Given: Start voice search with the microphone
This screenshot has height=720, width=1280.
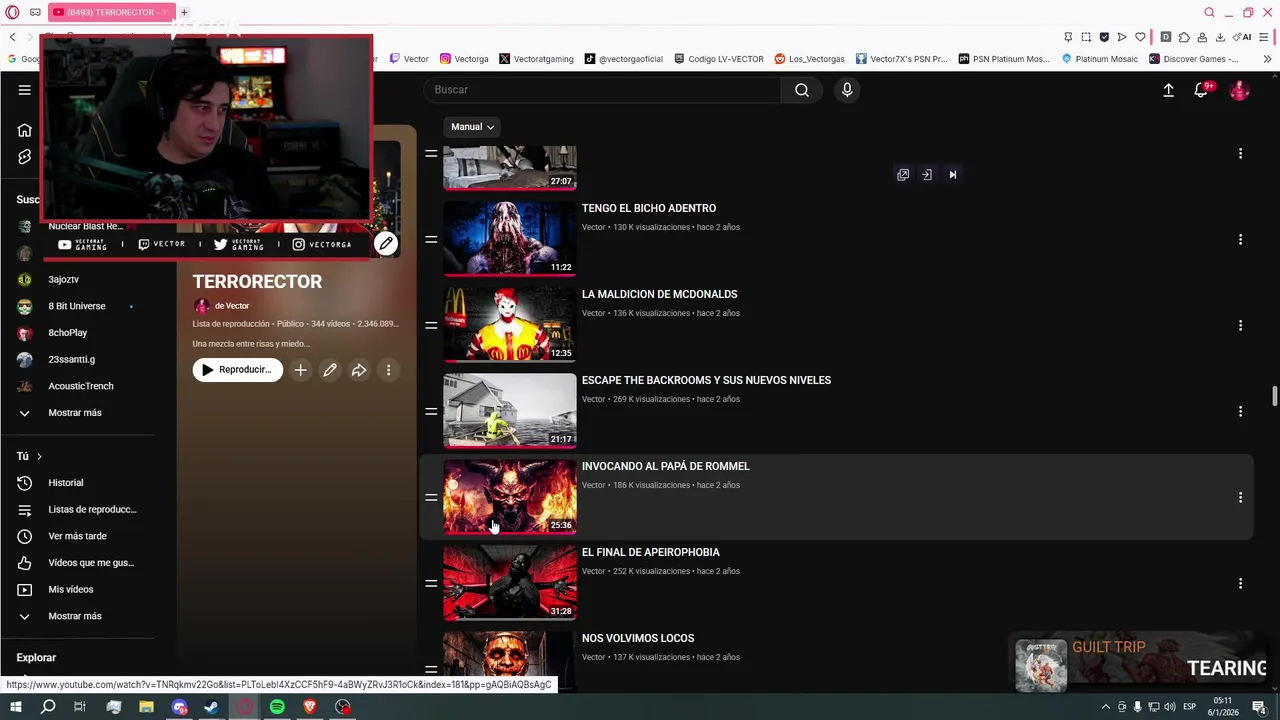Looking at the screenshot, I should [x=847, y=90].
